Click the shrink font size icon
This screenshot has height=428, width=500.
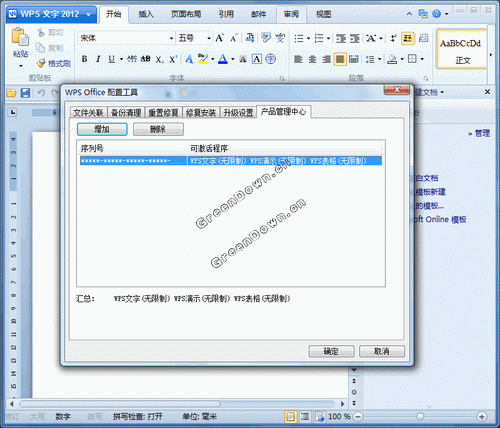(234, 38)
